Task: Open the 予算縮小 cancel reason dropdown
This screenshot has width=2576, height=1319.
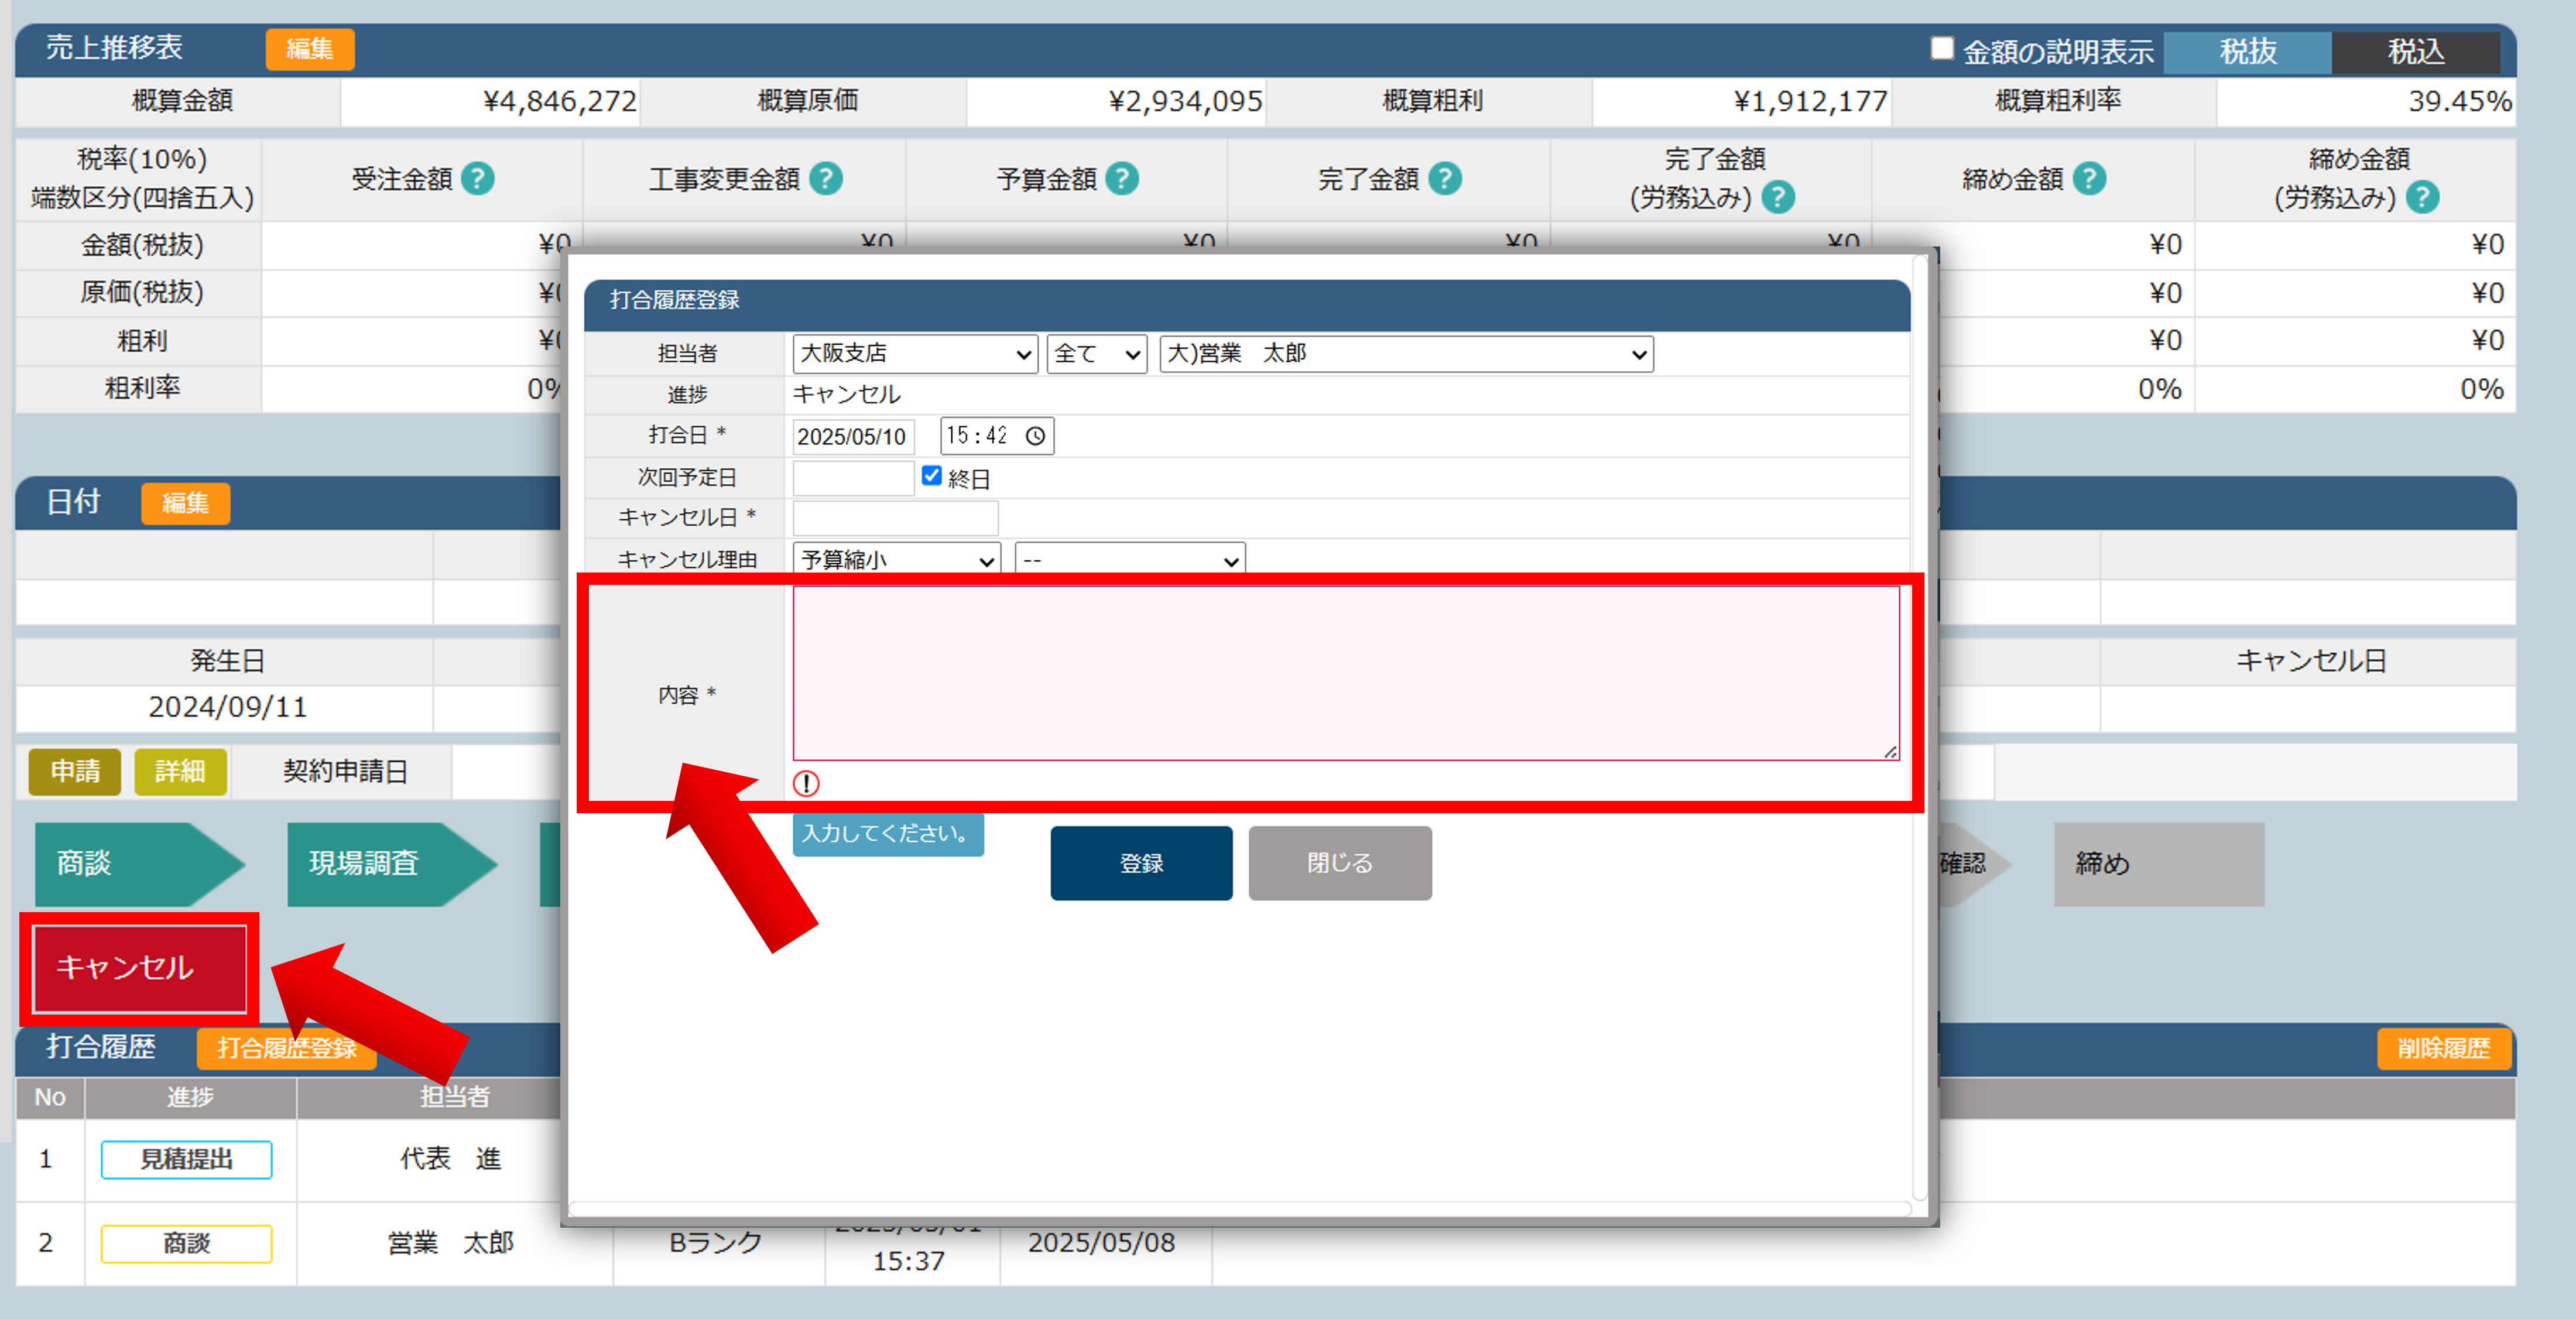Action: pyautogui.click(x=896, y=559)
